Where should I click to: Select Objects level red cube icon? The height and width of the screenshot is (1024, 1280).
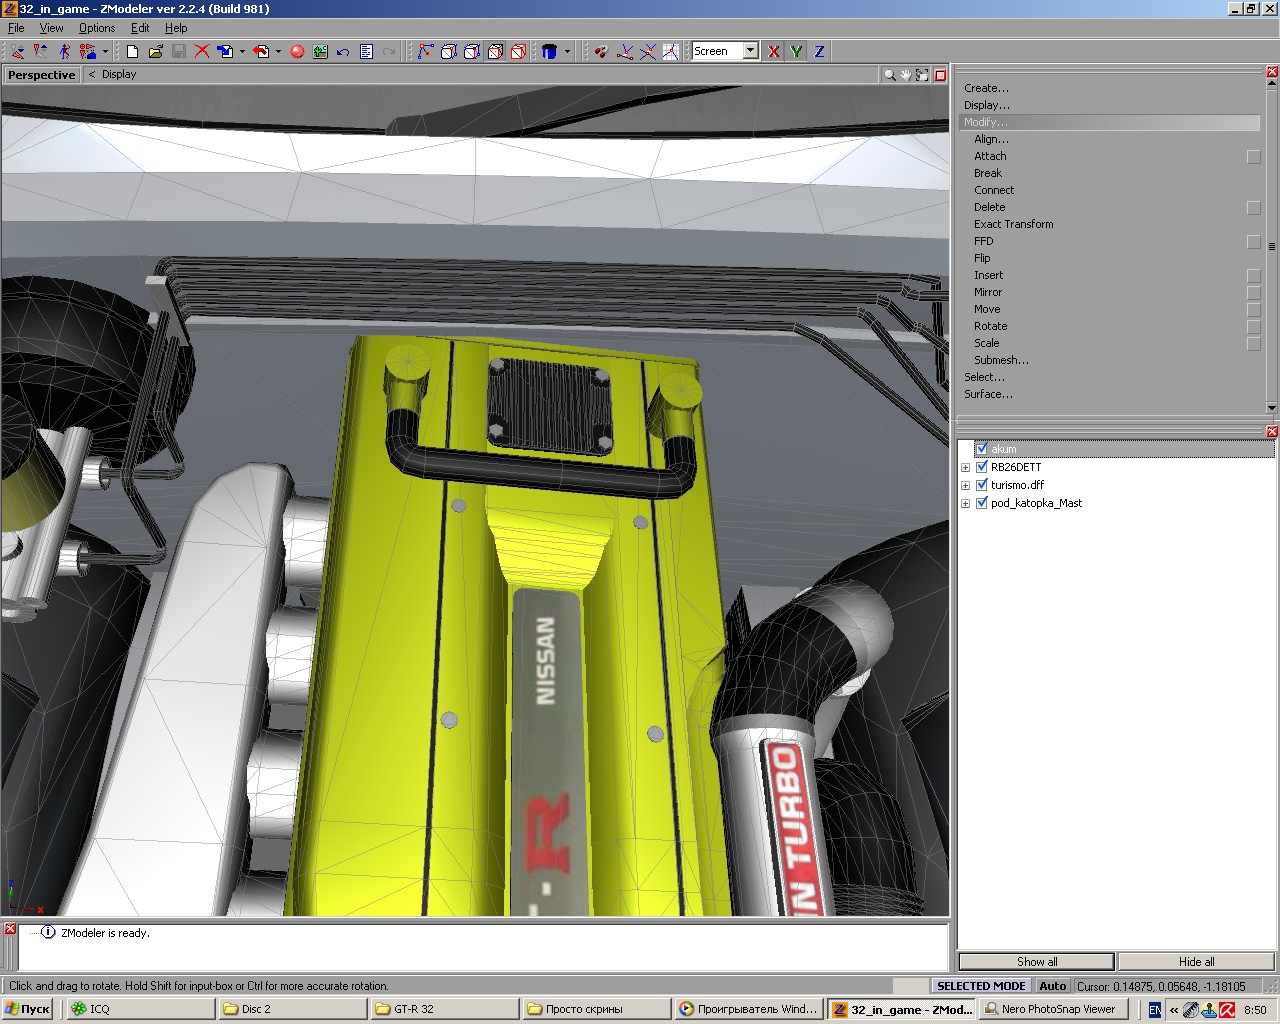pyautogui.click(x=518, y=51)
